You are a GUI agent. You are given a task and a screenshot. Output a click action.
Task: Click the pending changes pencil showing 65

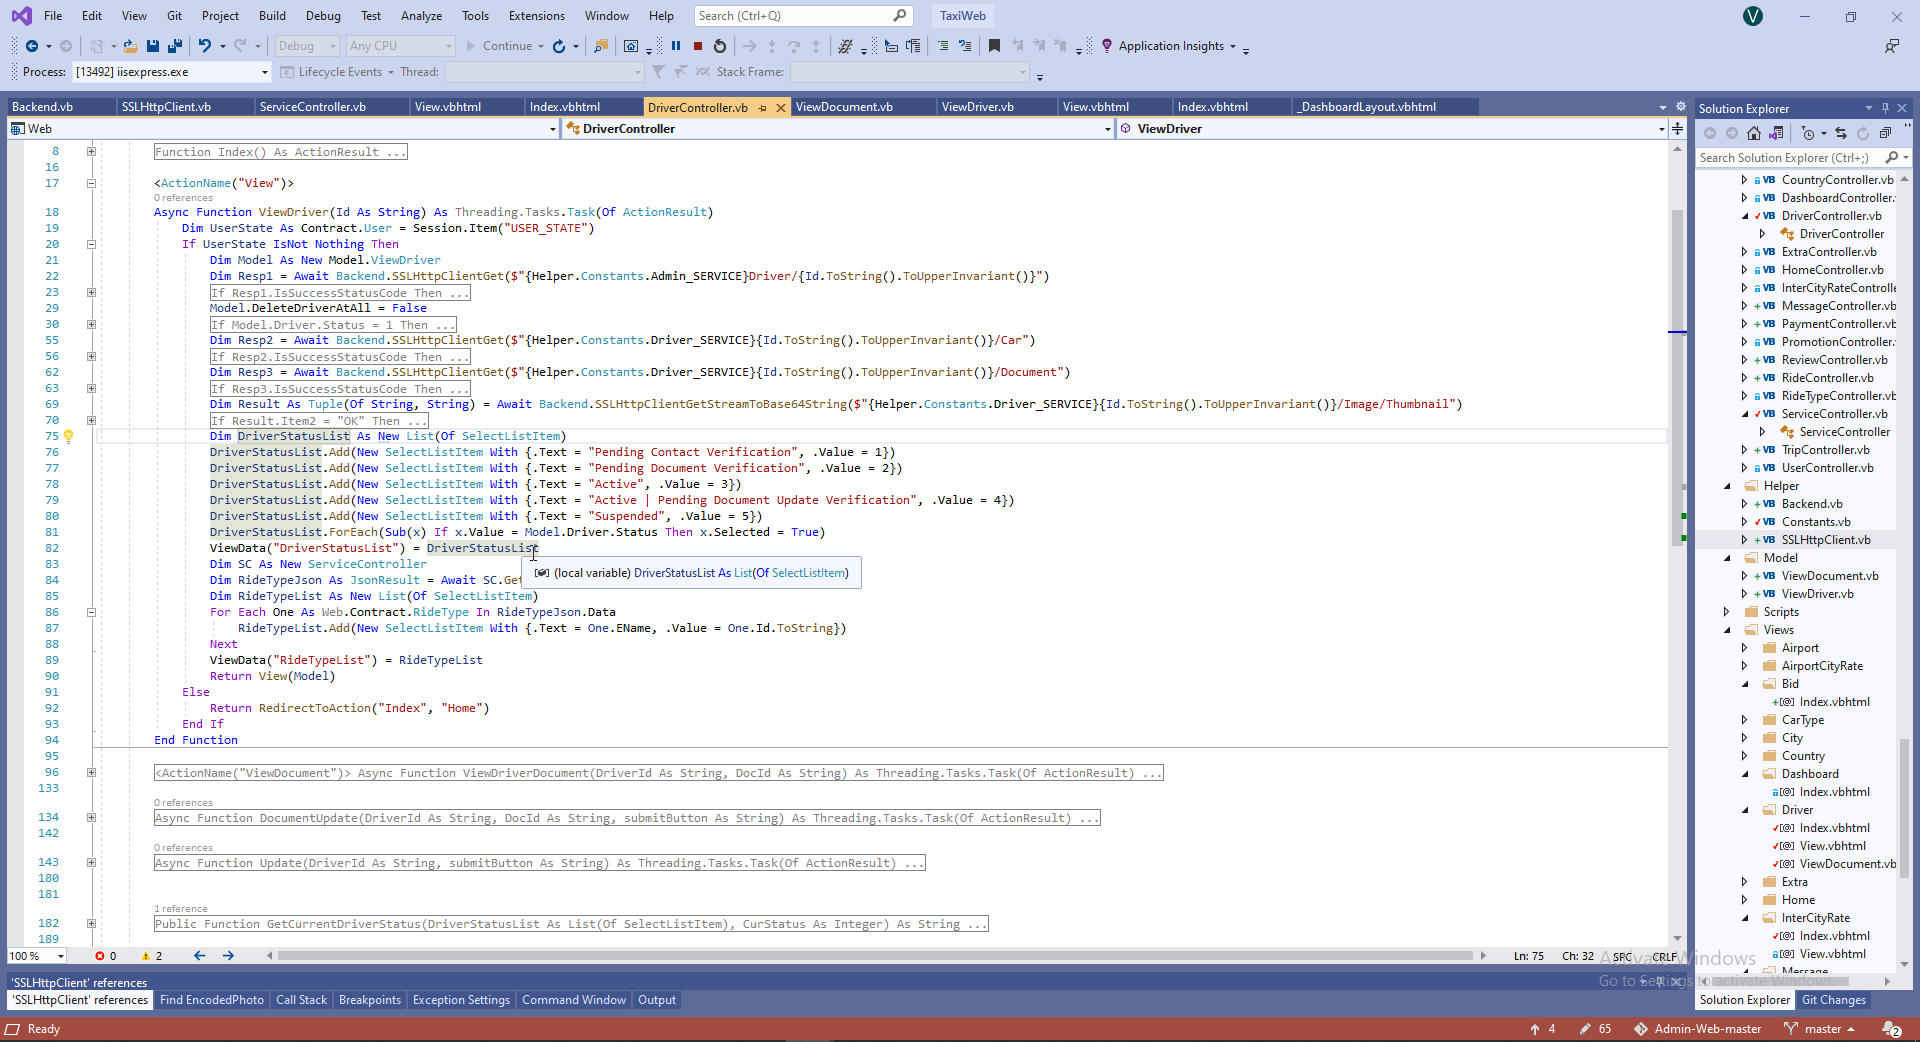coord(1596,1029)
